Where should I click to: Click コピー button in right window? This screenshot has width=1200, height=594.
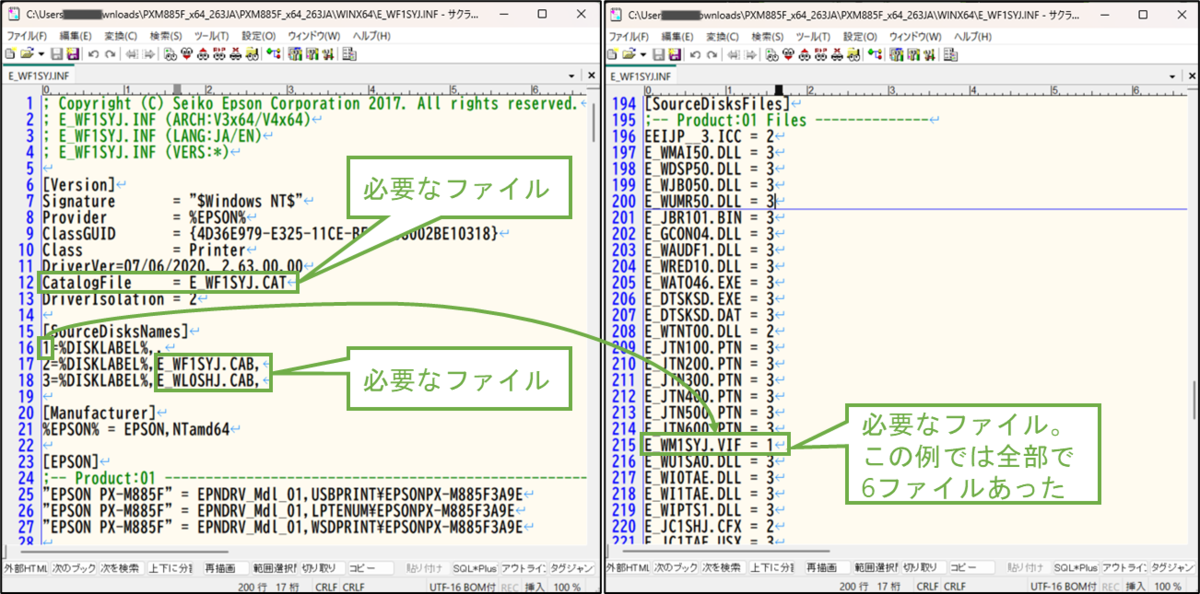point(974,568)
